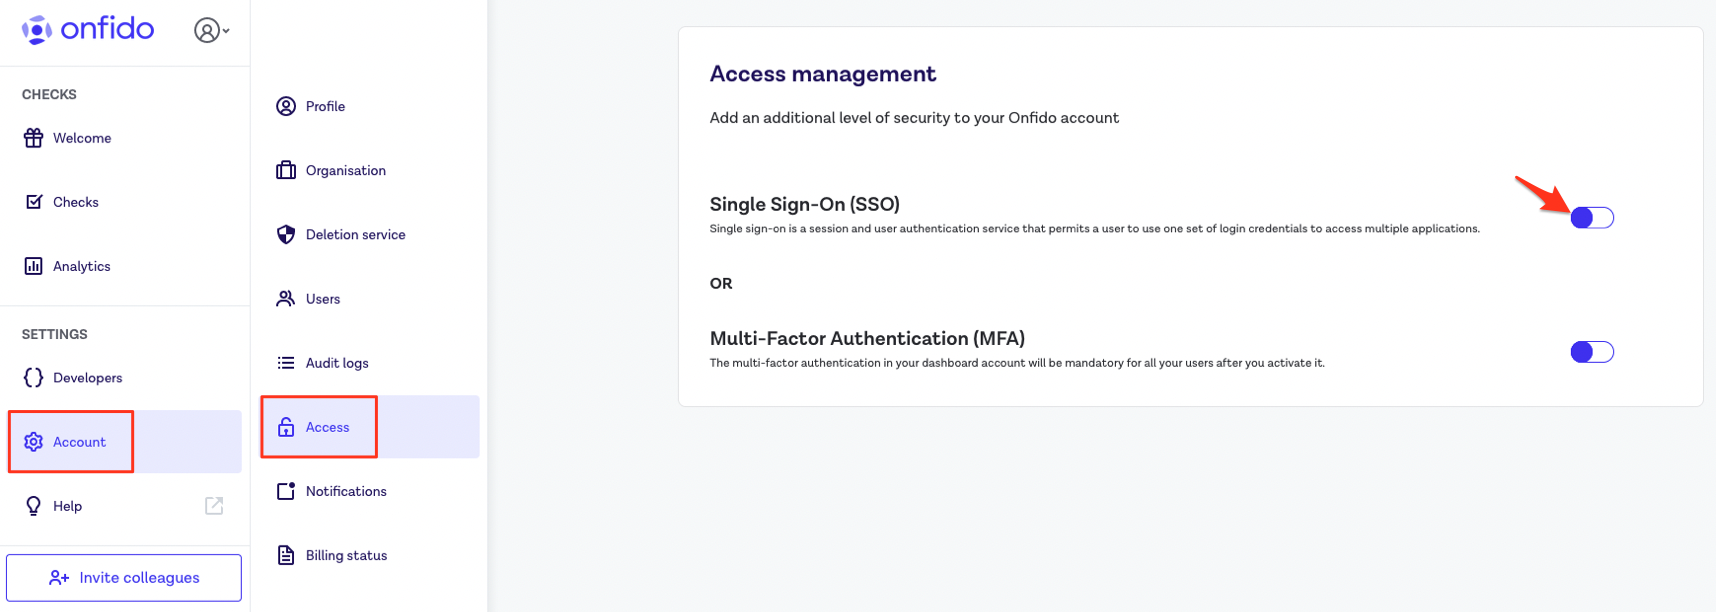Open the Welcome page
1716x612 pixels.
[x=125, y=138]
